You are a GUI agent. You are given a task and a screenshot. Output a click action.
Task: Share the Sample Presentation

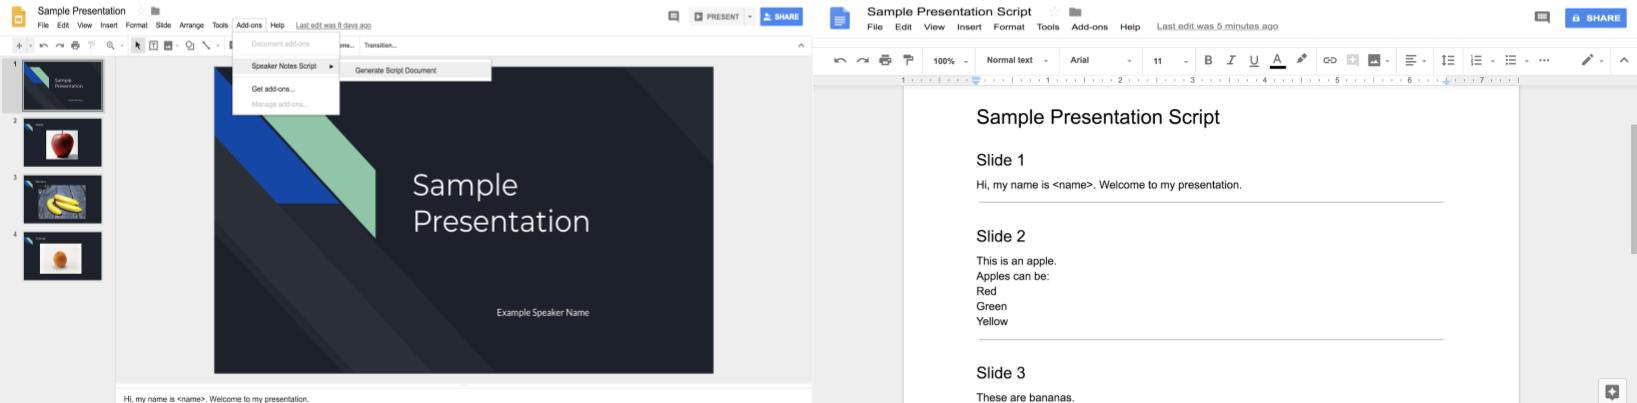point(781,17)
